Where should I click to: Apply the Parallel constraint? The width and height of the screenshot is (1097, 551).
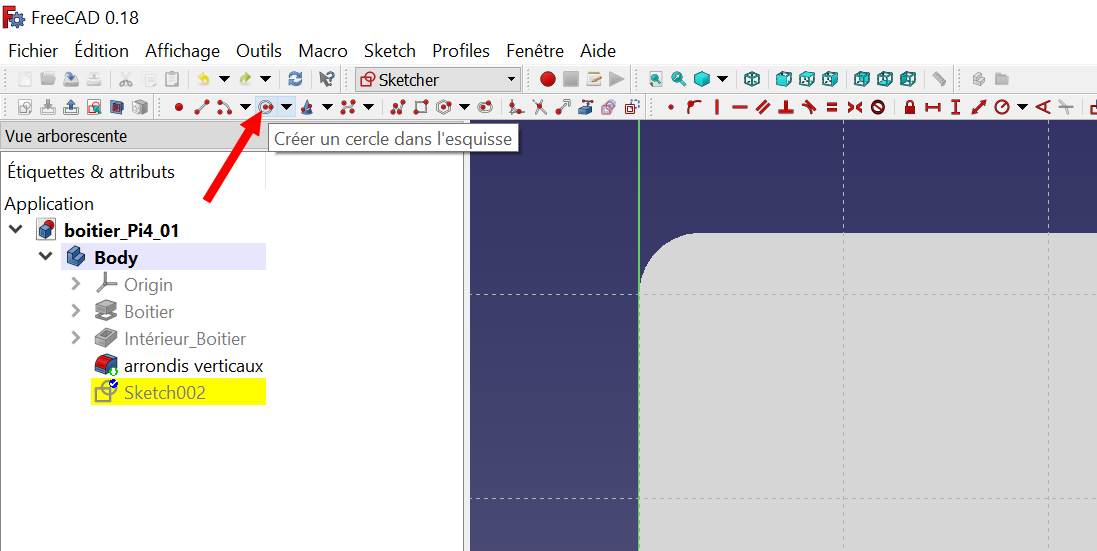tap(763, 108)
